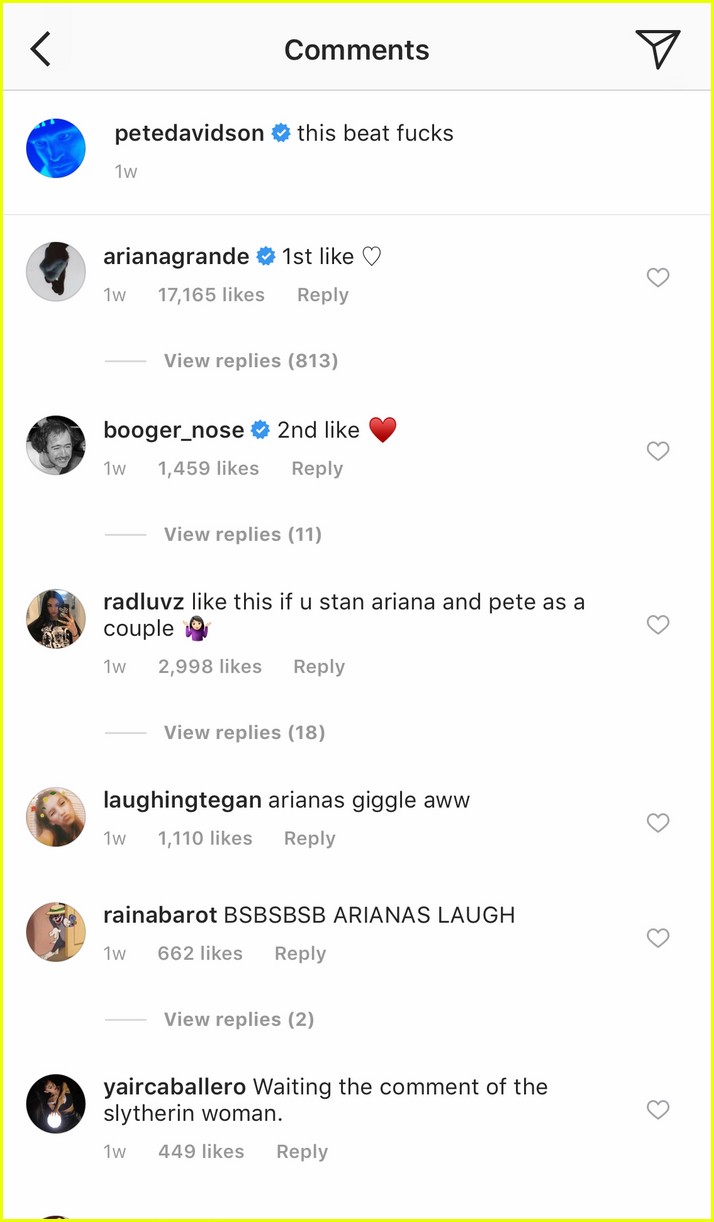Viewport: 714px width, 1222px height.
Task: Reply to arianagrande's comment
Action: (x=322, y=295)
